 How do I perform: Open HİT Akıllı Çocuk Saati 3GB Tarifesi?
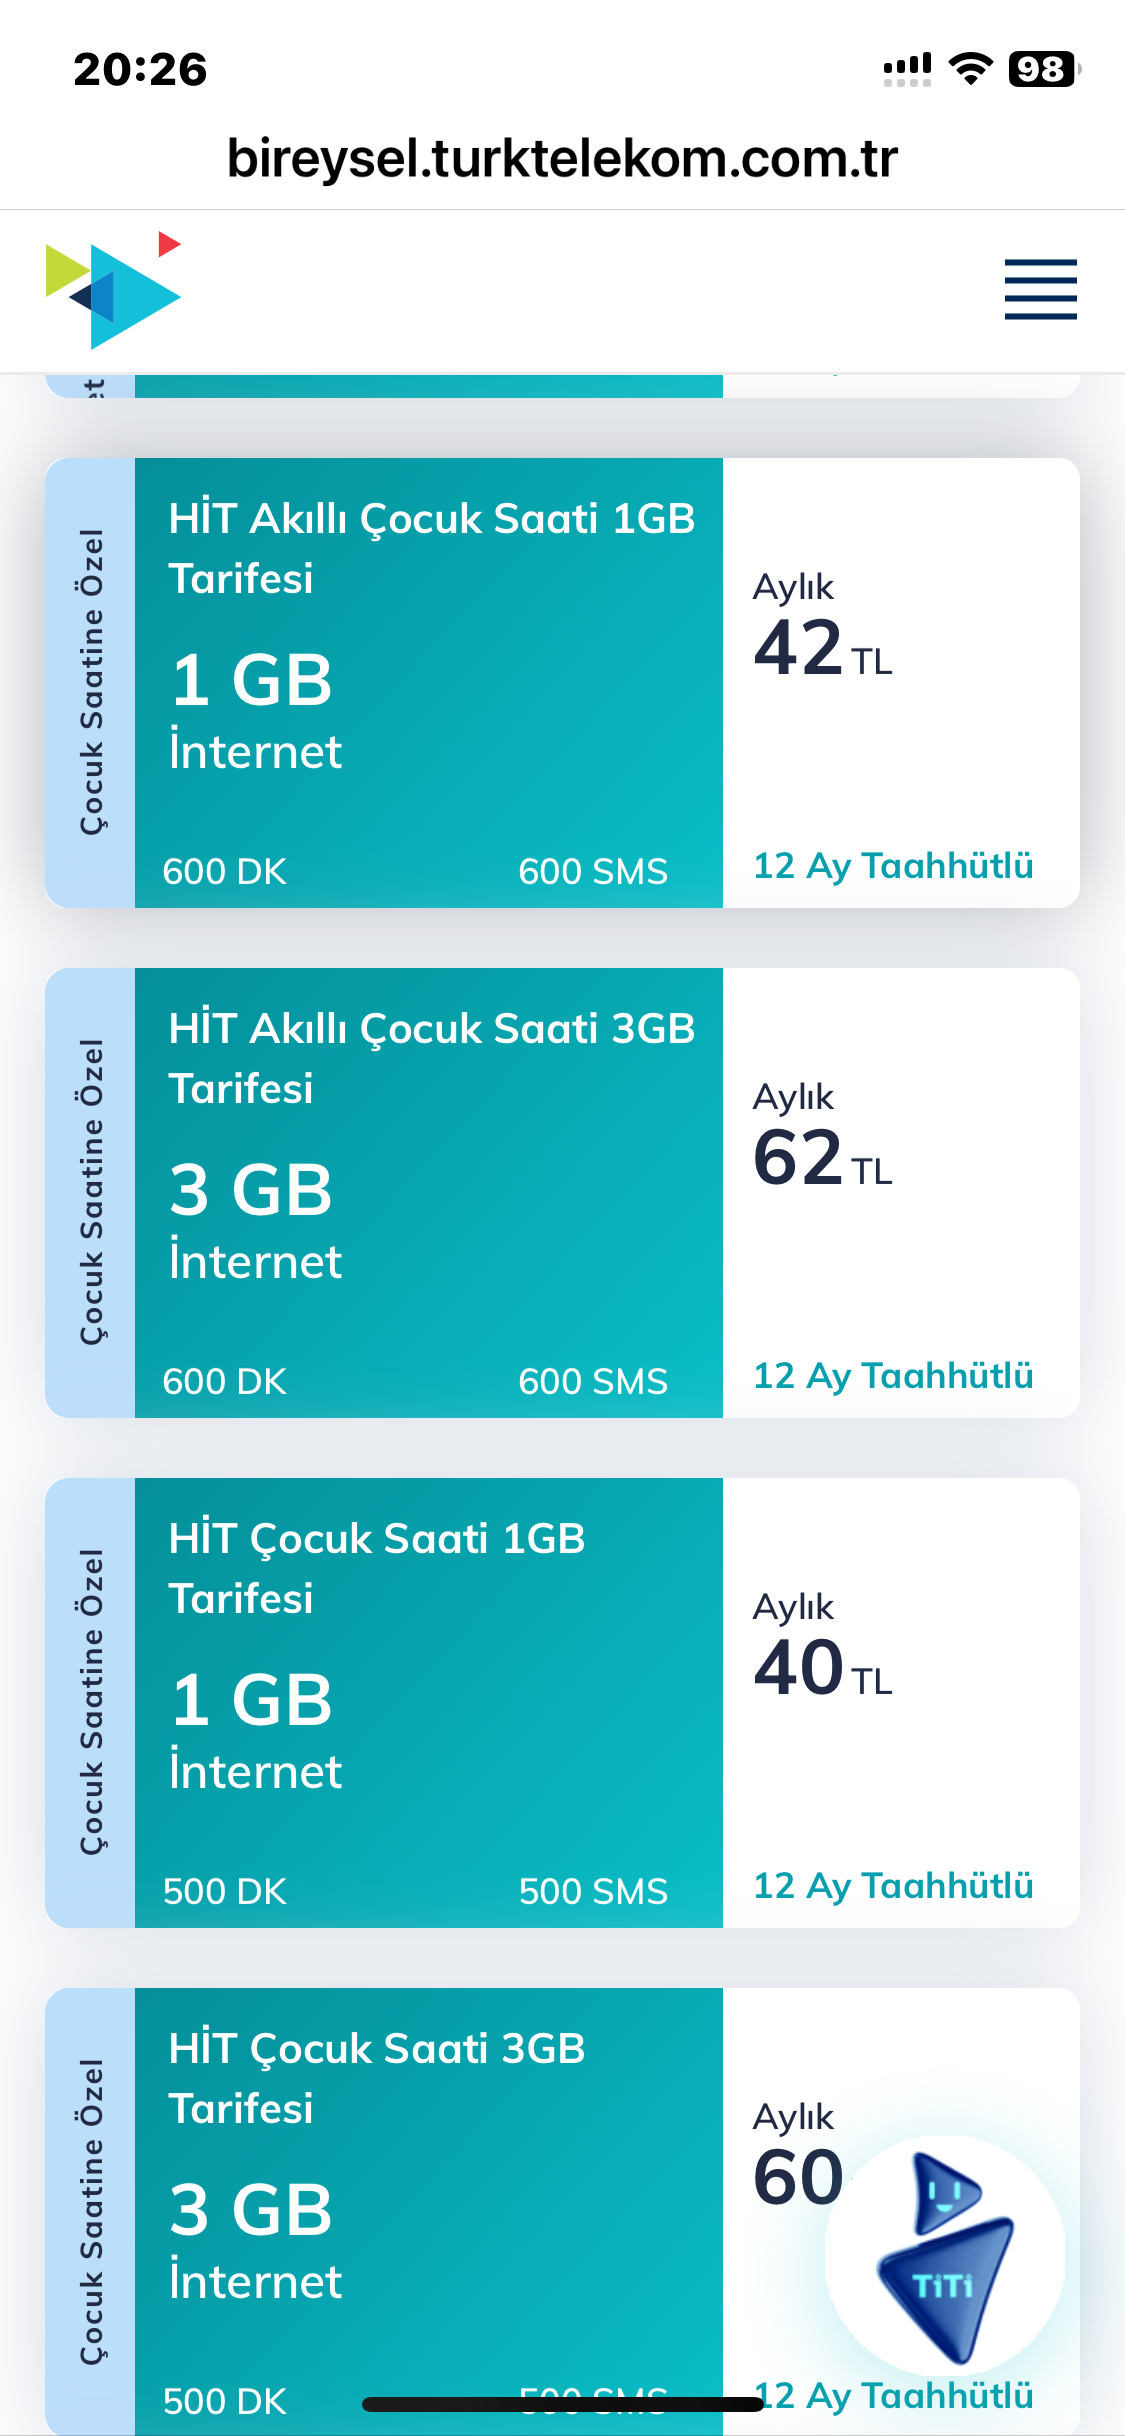pyautogui.click(x=432, y=1058)
